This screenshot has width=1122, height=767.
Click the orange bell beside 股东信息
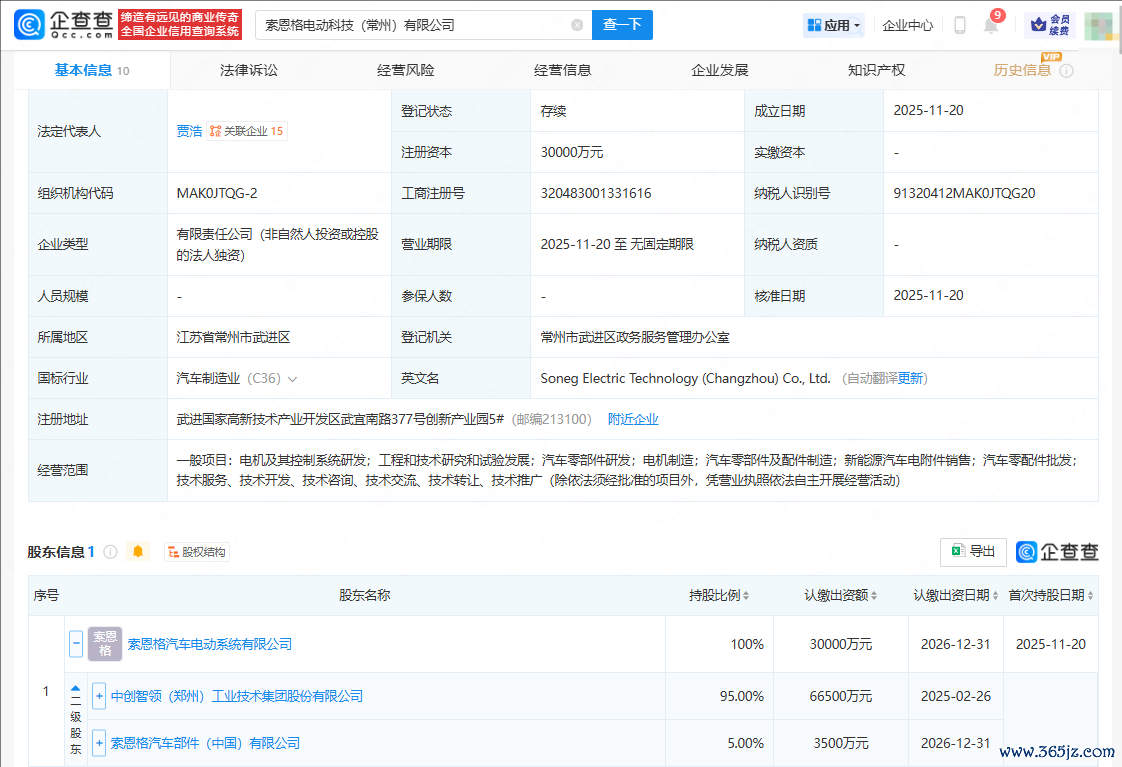[x=138, y=552]
